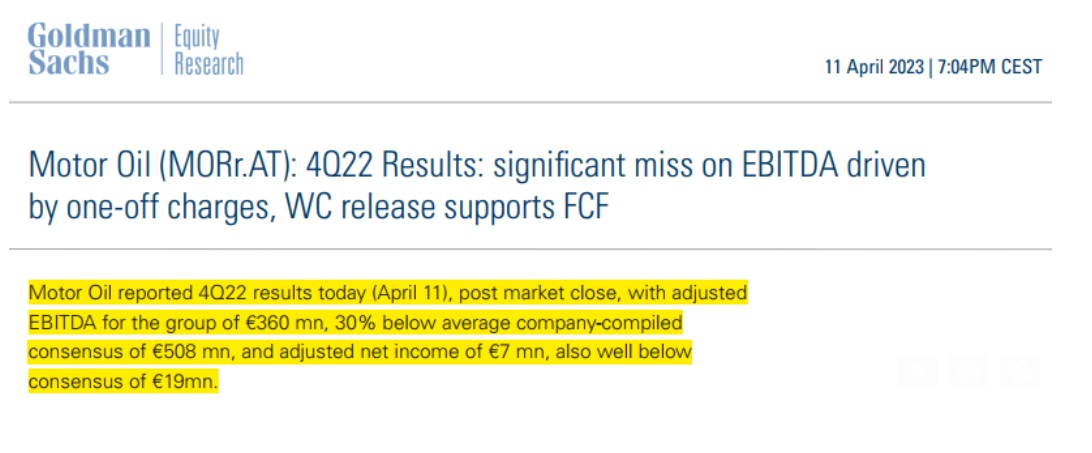This screenshot has width=1092, height=453.
Task: Click '(April 11)' in the summary paragraph
Action: point(410,293)
